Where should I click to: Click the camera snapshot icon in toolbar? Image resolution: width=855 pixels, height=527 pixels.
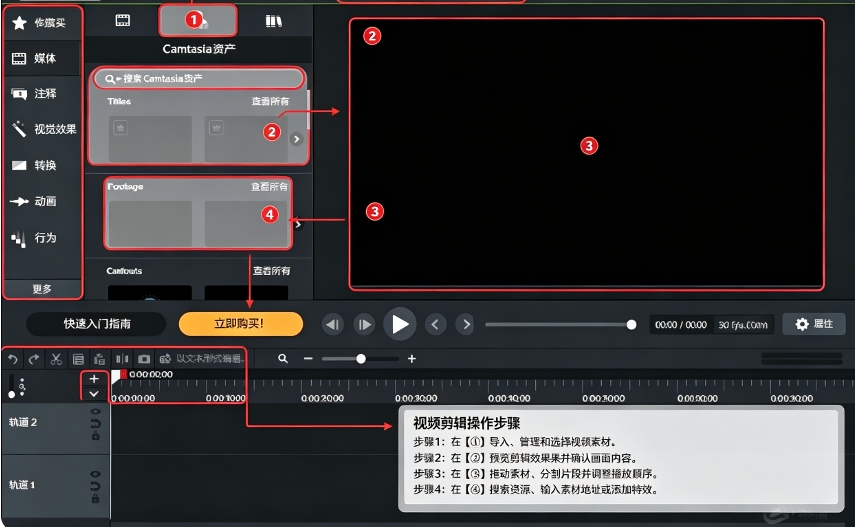click(x=144, y=359)
